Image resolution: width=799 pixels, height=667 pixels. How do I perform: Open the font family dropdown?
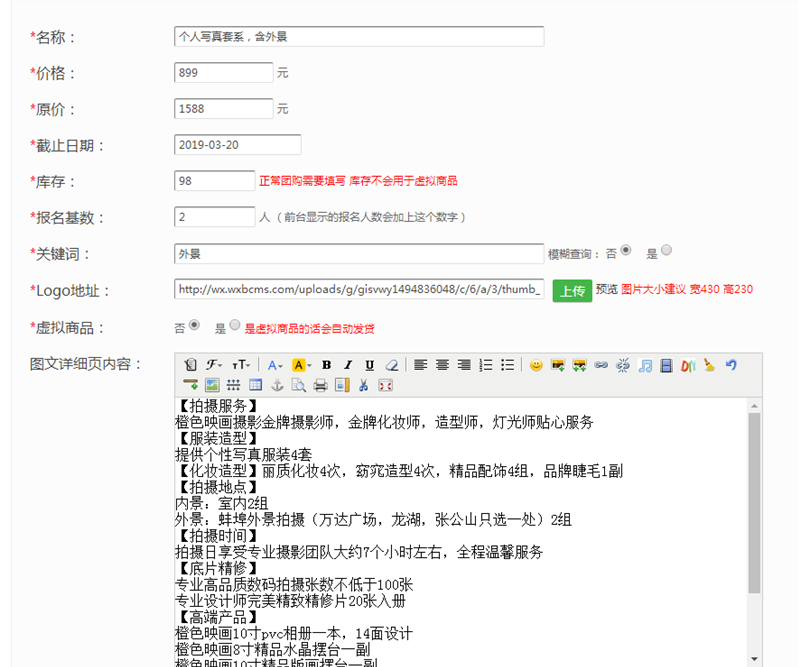[x=215, y=366]
